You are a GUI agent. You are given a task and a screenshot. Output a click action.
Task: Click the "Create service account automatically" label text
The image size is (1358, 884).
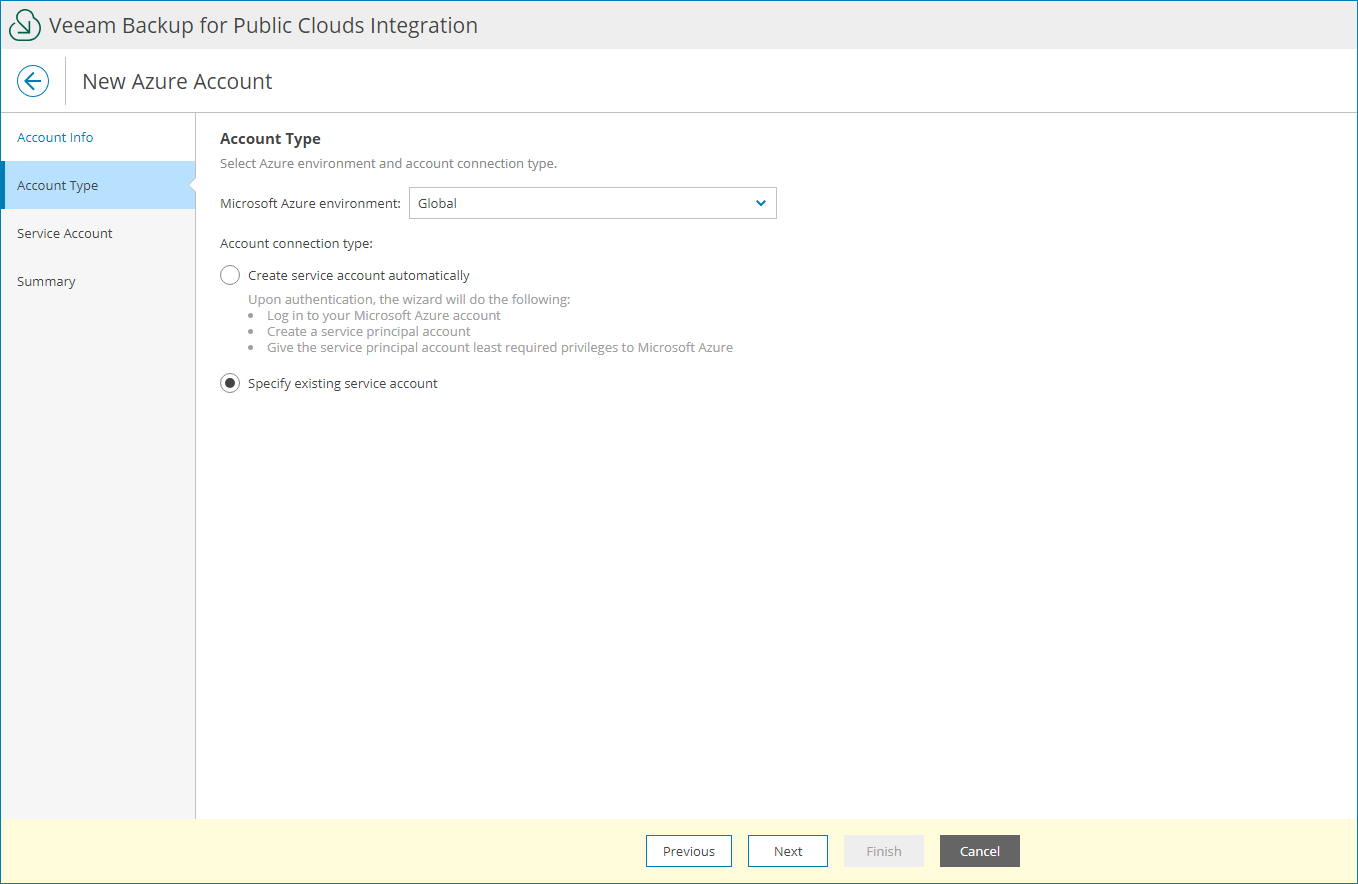tap(359, 275)
